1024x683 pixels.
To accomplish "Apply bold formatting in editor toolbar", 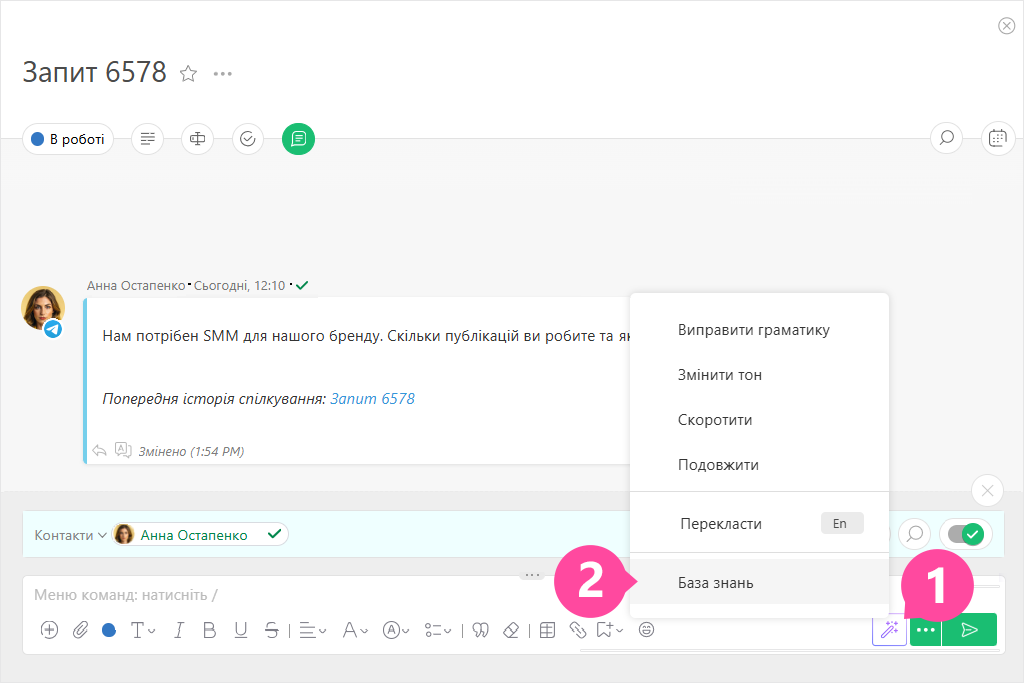I will coord(210,630).
